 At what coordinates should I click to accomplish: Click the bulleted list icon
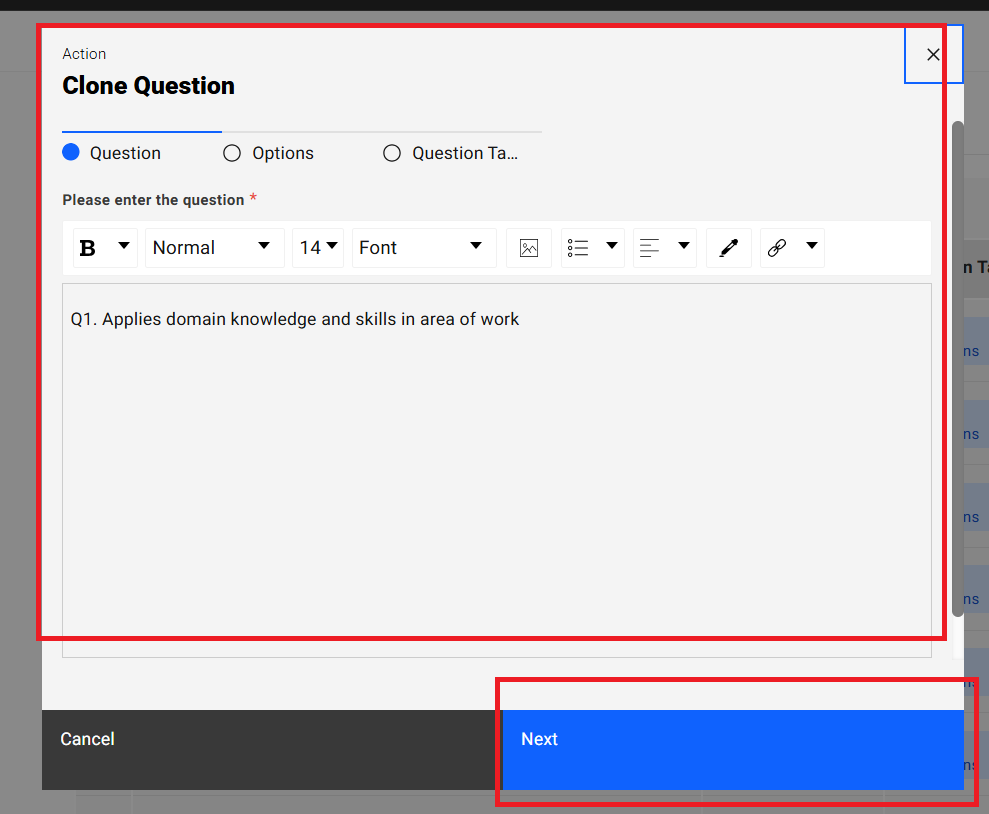click(578, 248)
